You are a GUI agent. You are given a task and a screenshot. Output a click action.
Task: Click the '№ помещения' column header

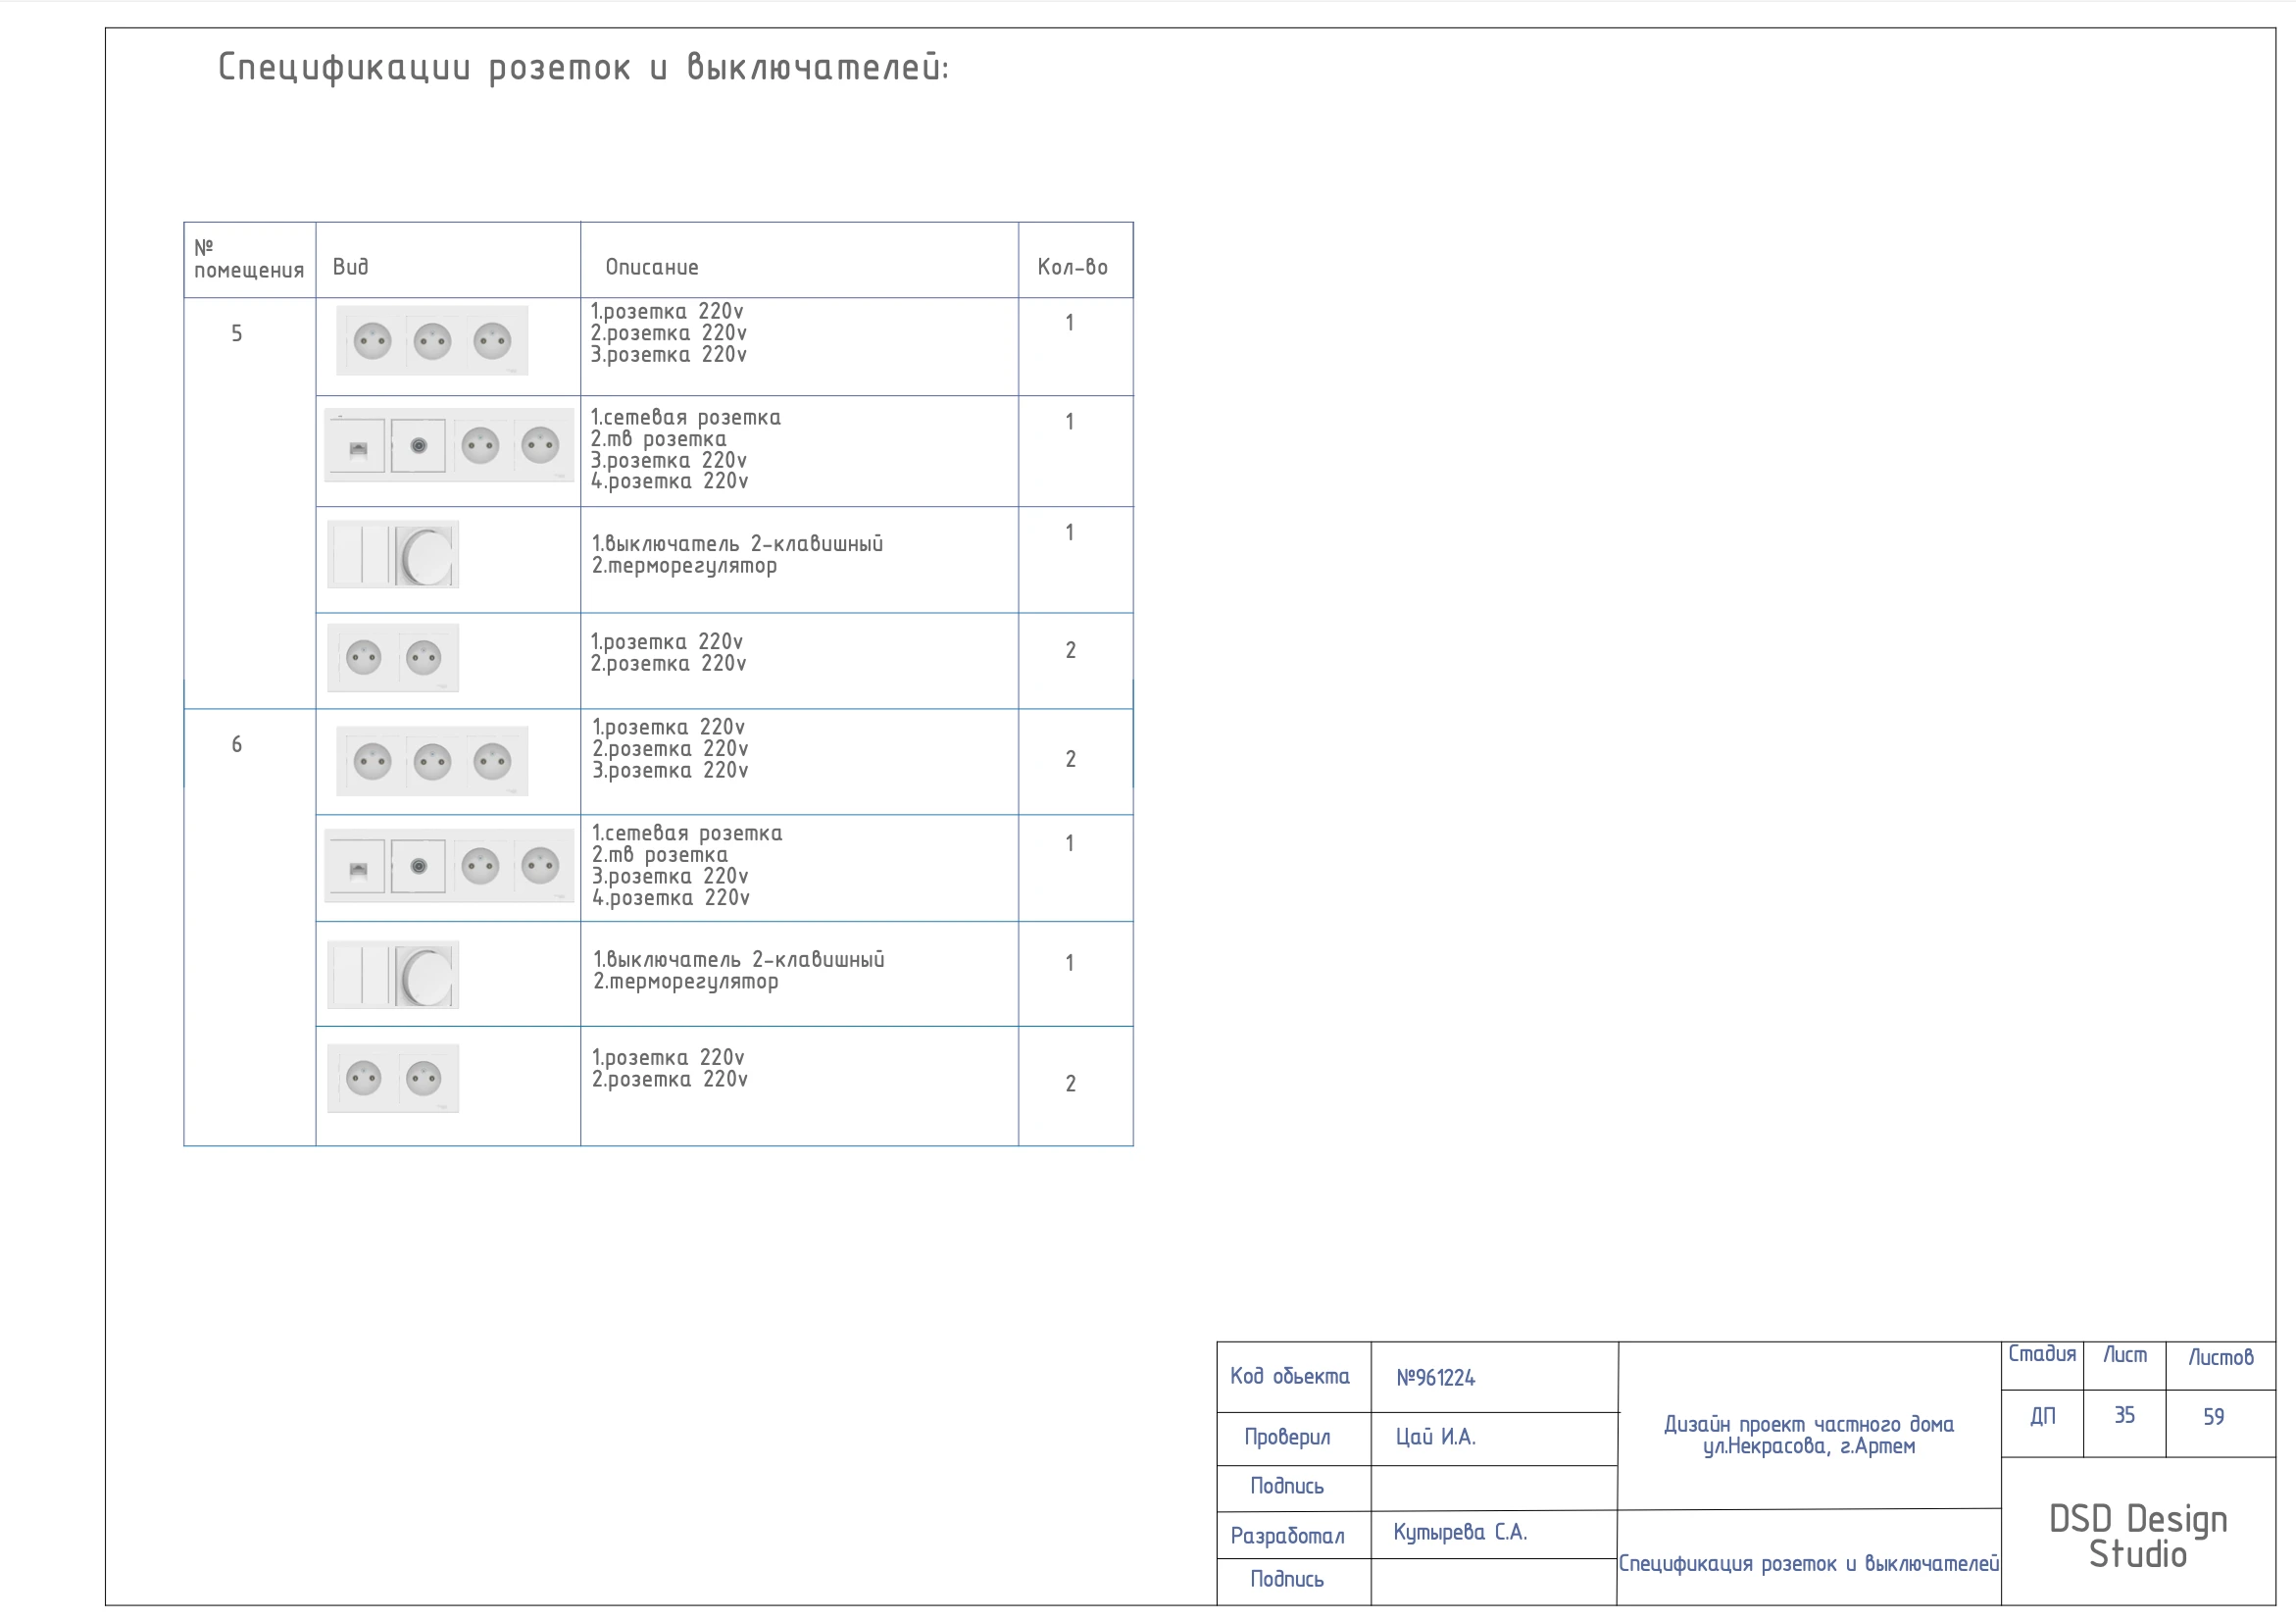point(248,259)
